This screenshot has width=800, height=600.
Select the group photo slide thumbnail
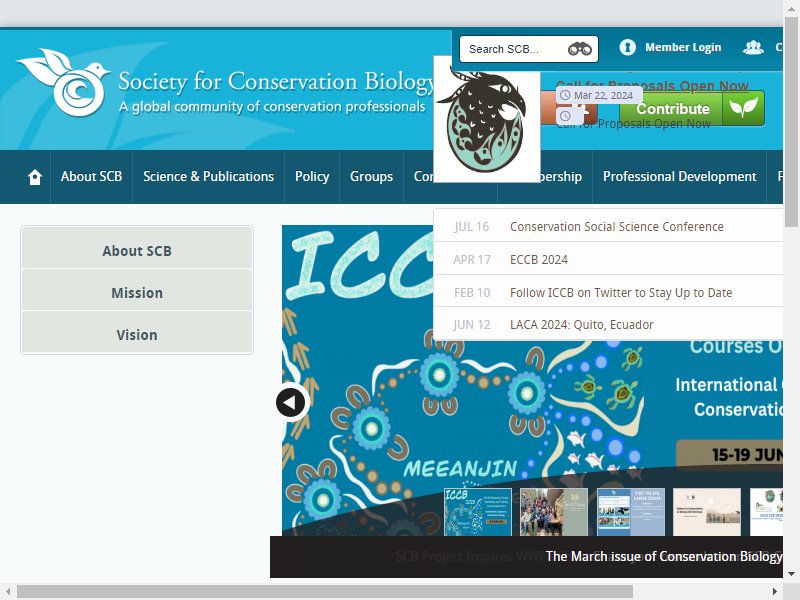(554, 512)
